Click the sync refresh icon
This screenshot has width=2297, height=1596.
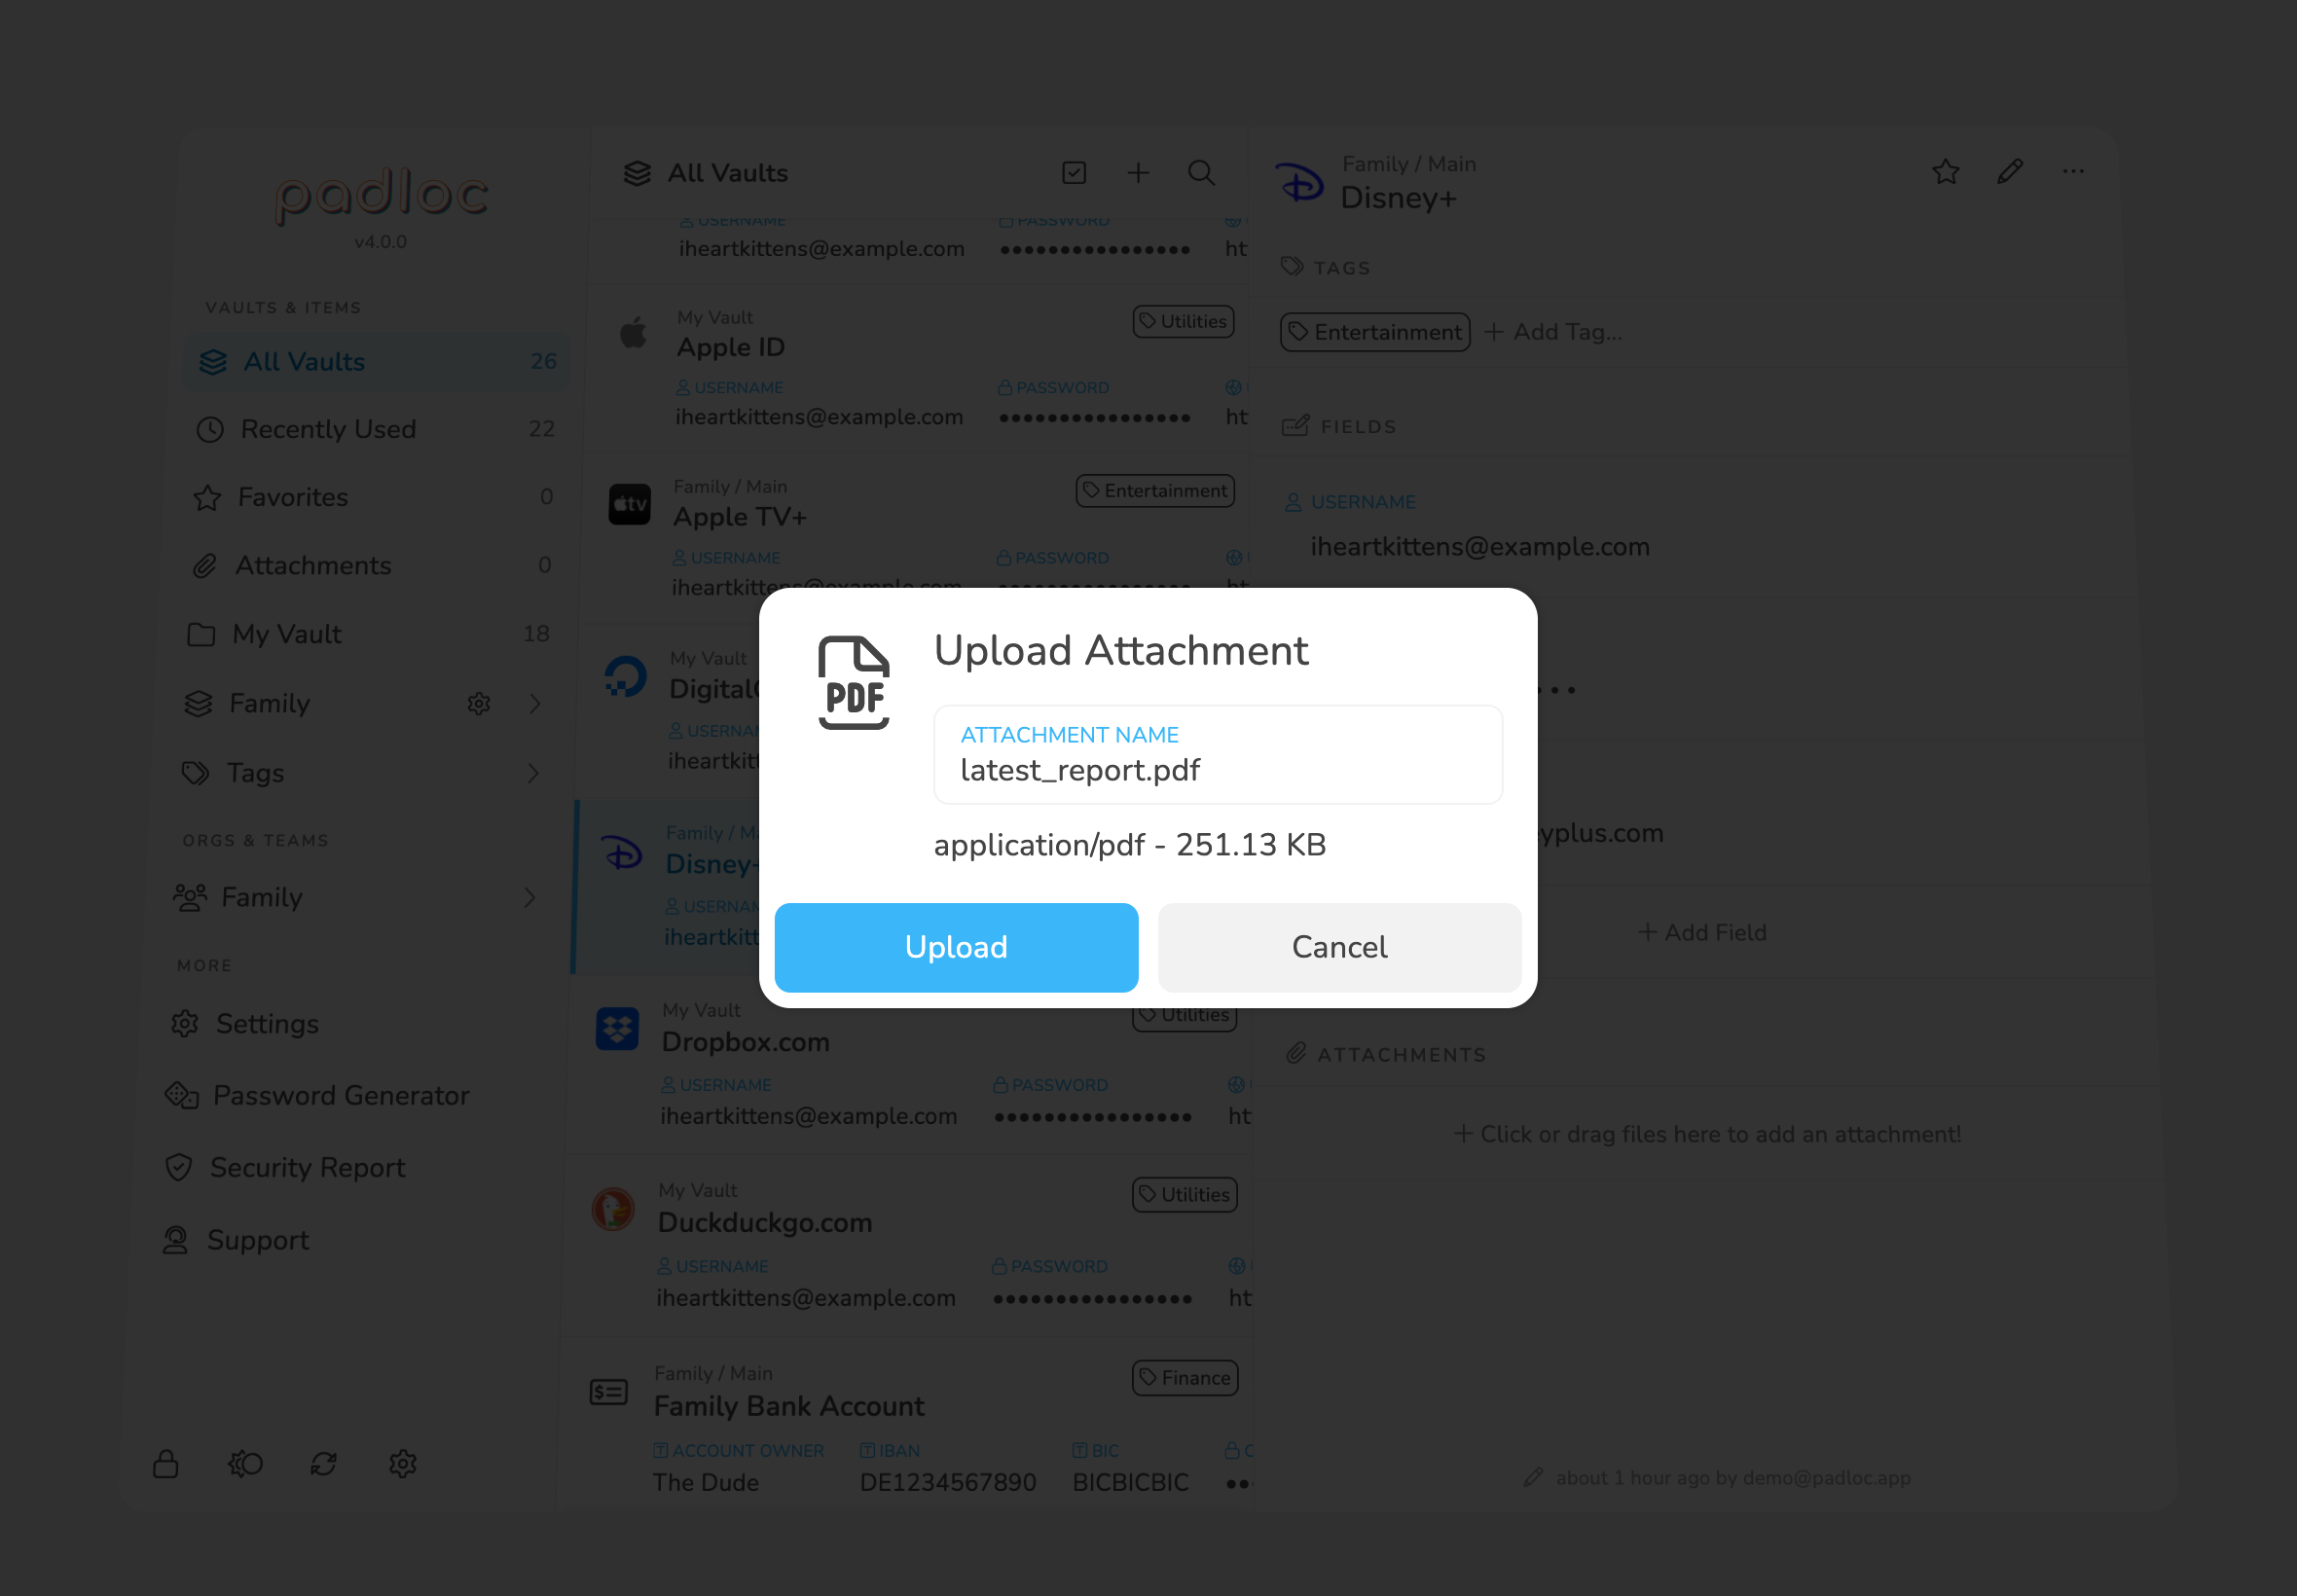pos(323,1464)
